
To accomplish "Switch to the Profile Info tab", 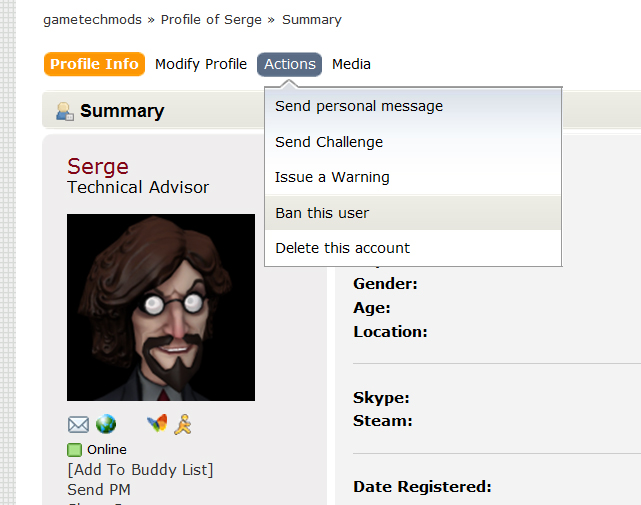I will [x=94, y=64].
